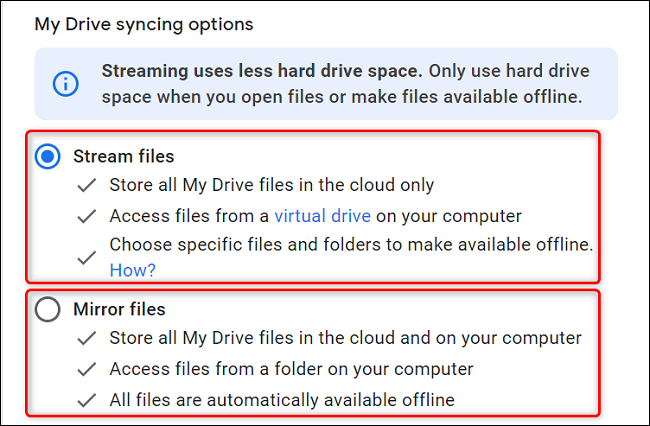This screenshot has height=426, width=650.
Task: Click "Access files from a folder on your computer" text
Action: tap(291, 370)
